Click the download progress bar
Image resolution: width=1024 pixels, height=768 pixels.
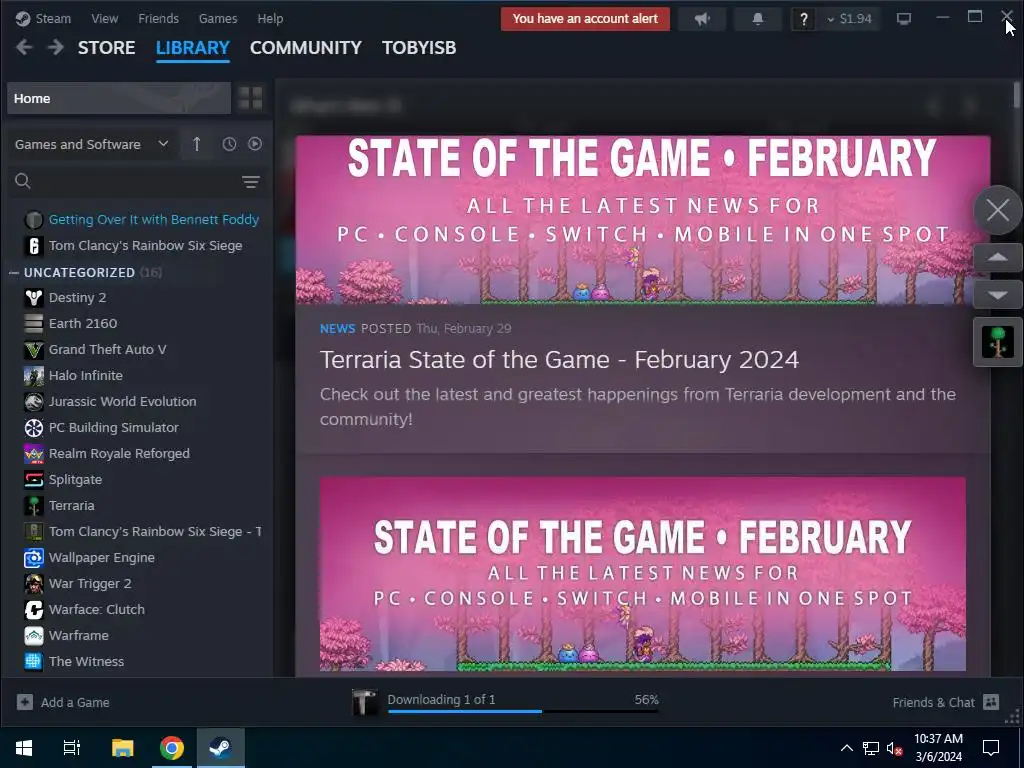[x=522, y=711]
